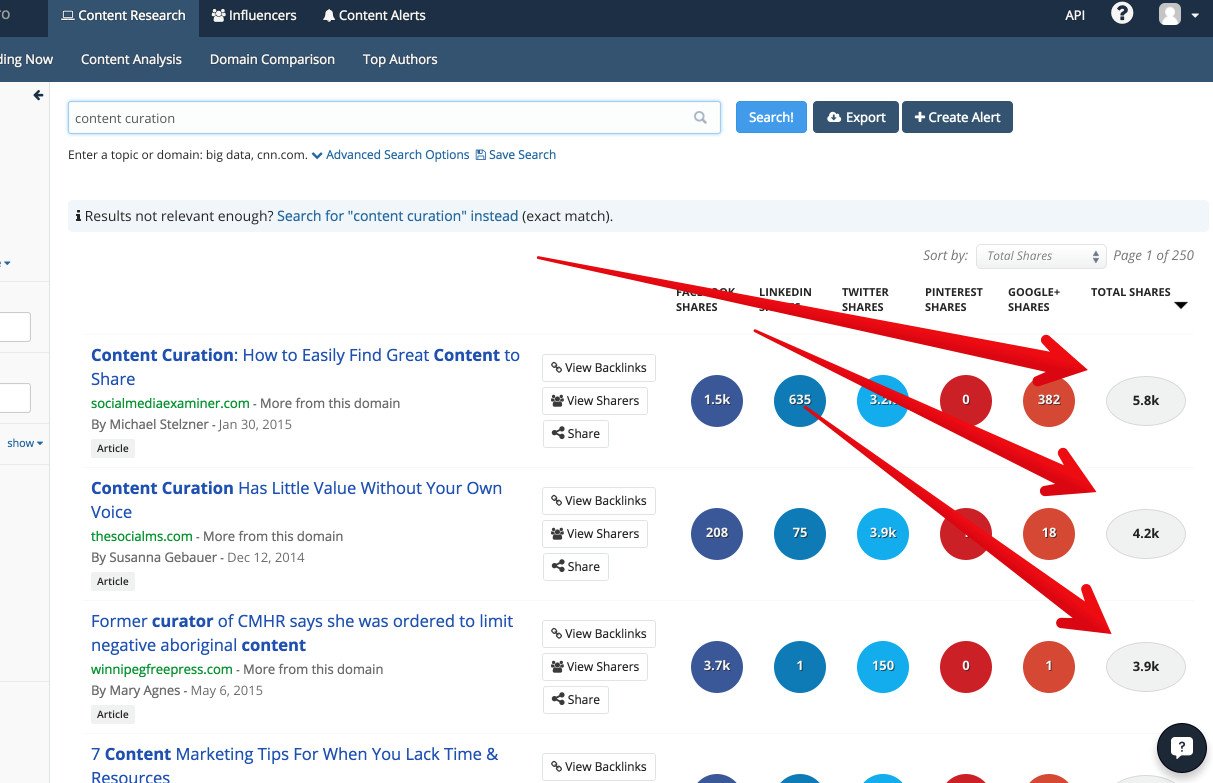Open "Content Curation Has Little Value" article
Image resolution: width=1213 pixels, height=783 pixels.
296,500
